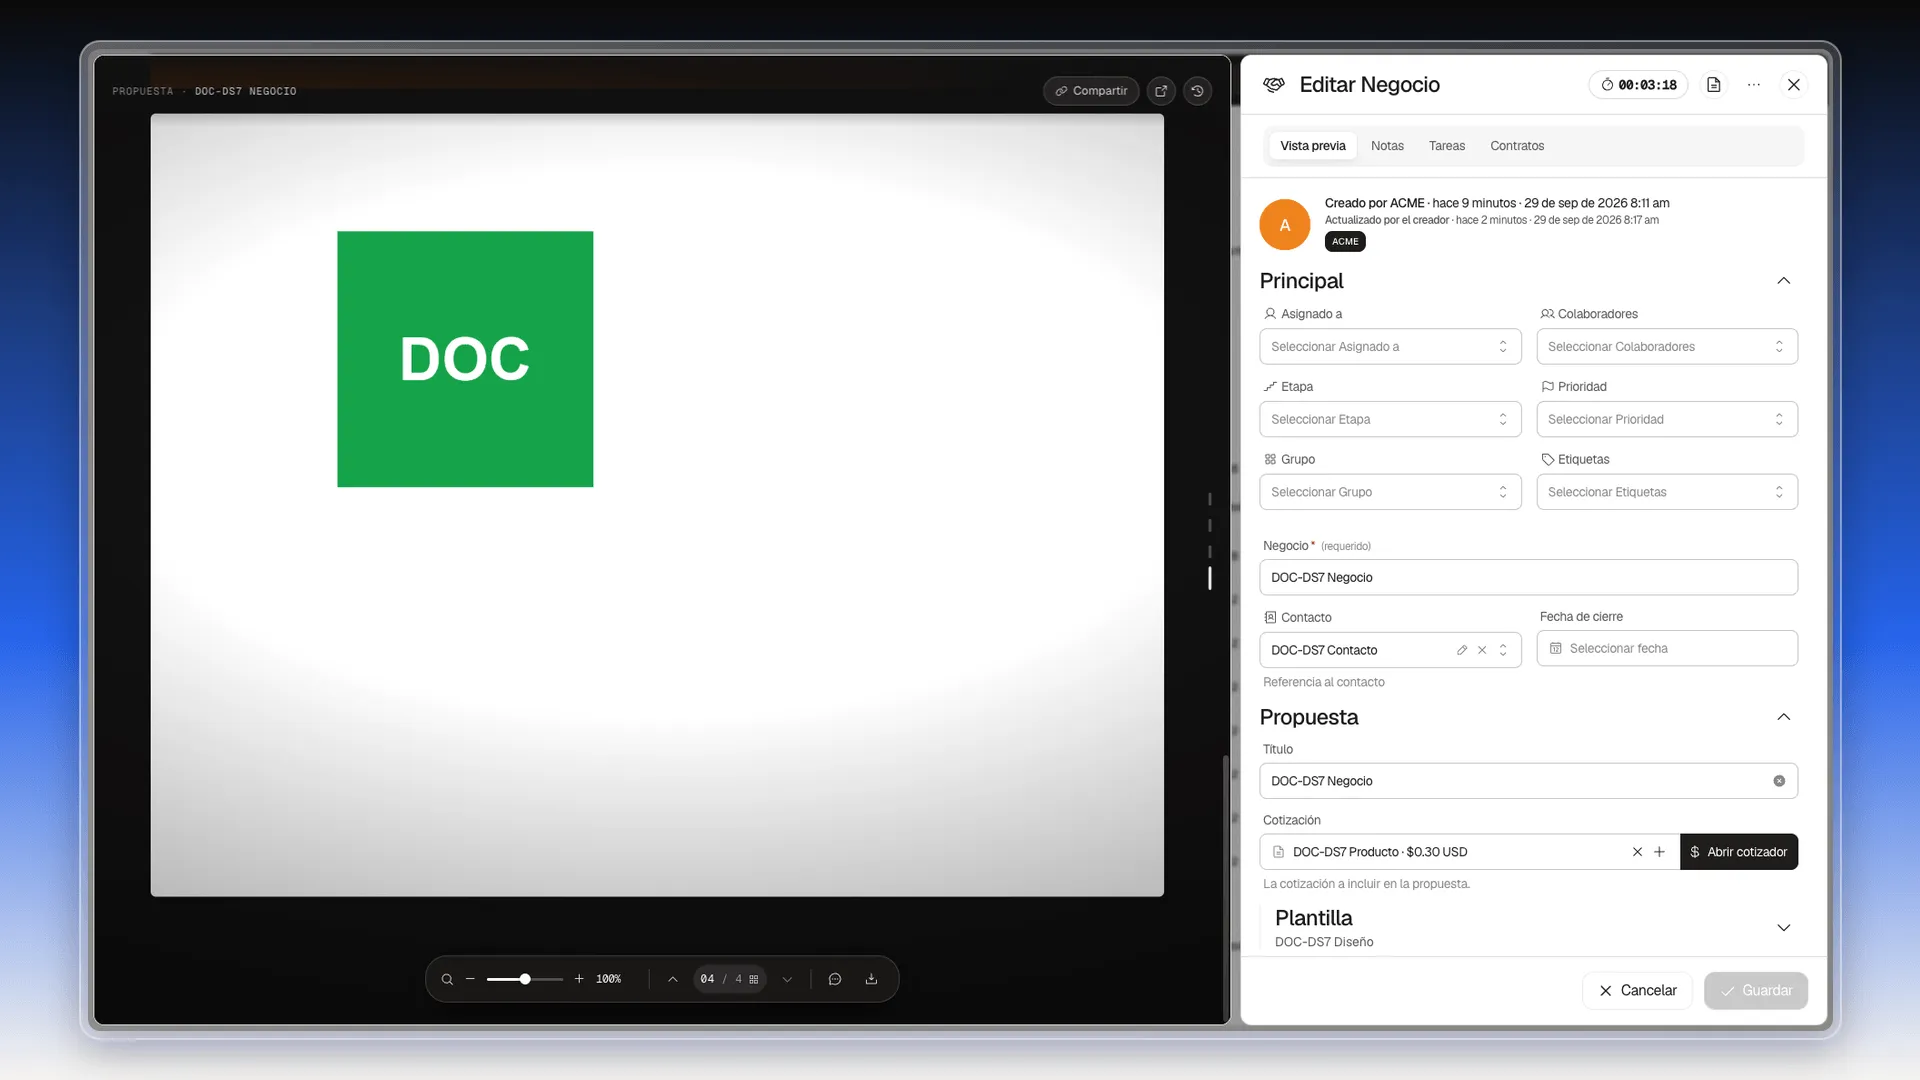Zoom out with the minus icon
The height and width of the screenshot is (1080, 1920).
coord(470,979)
